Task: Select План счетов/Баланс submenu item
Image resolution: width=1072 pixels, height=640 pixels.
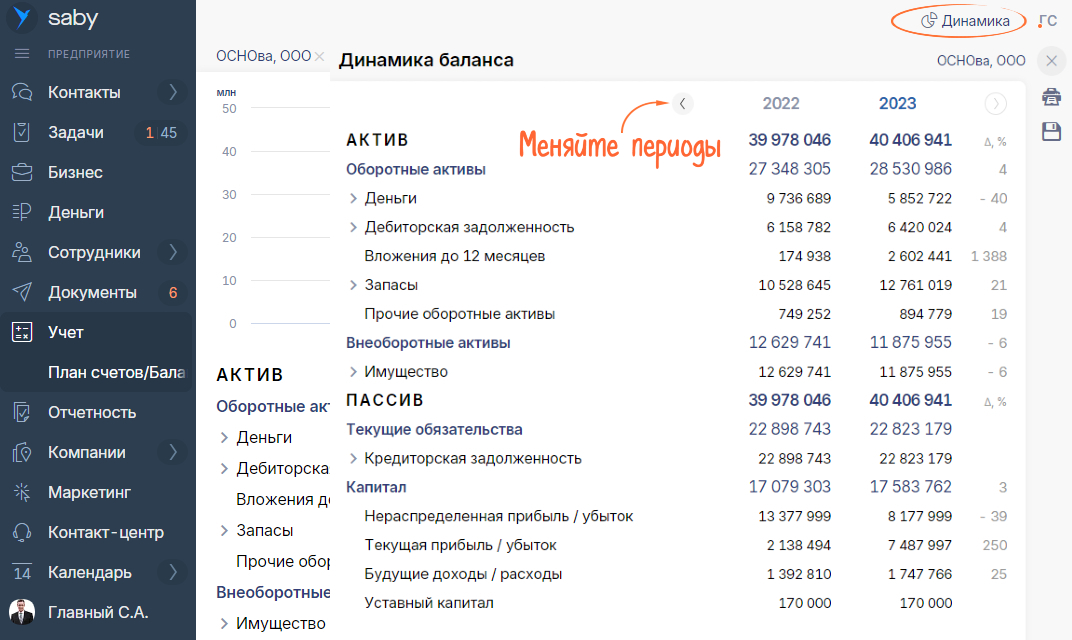Action: pos(116,372)
